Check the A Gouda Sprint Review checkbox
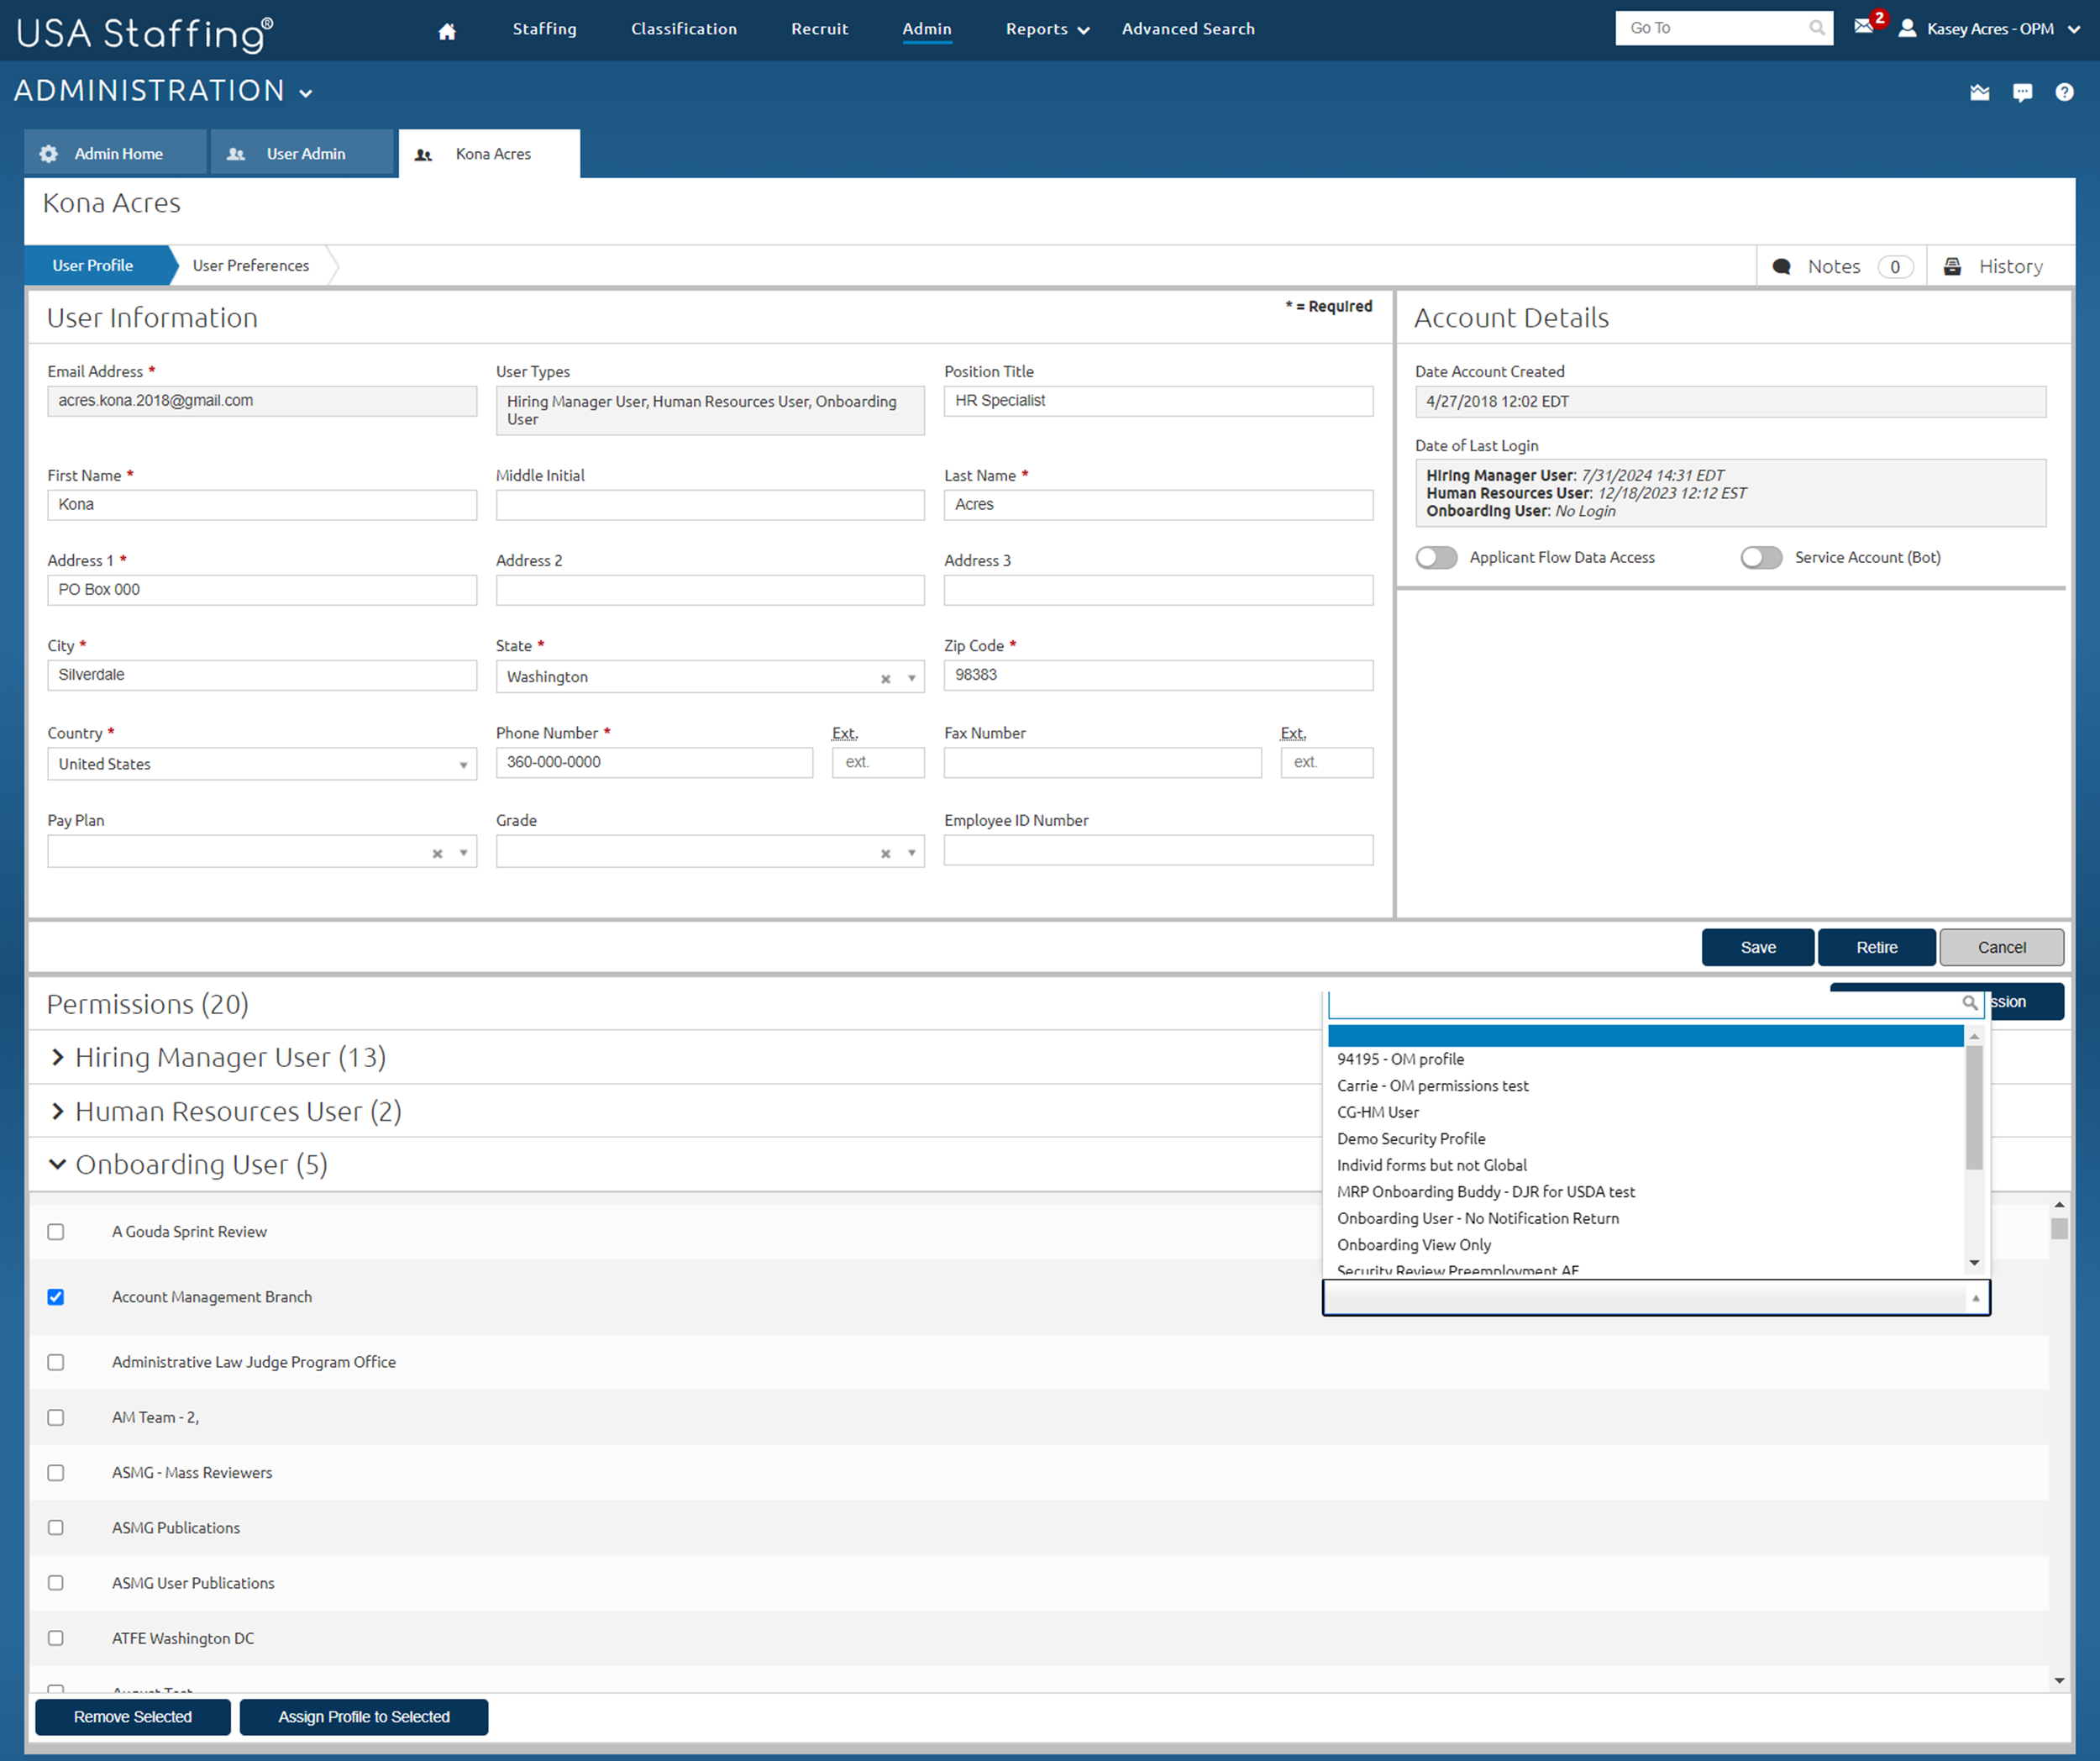2100x1761 pixels. (56, 1233)
